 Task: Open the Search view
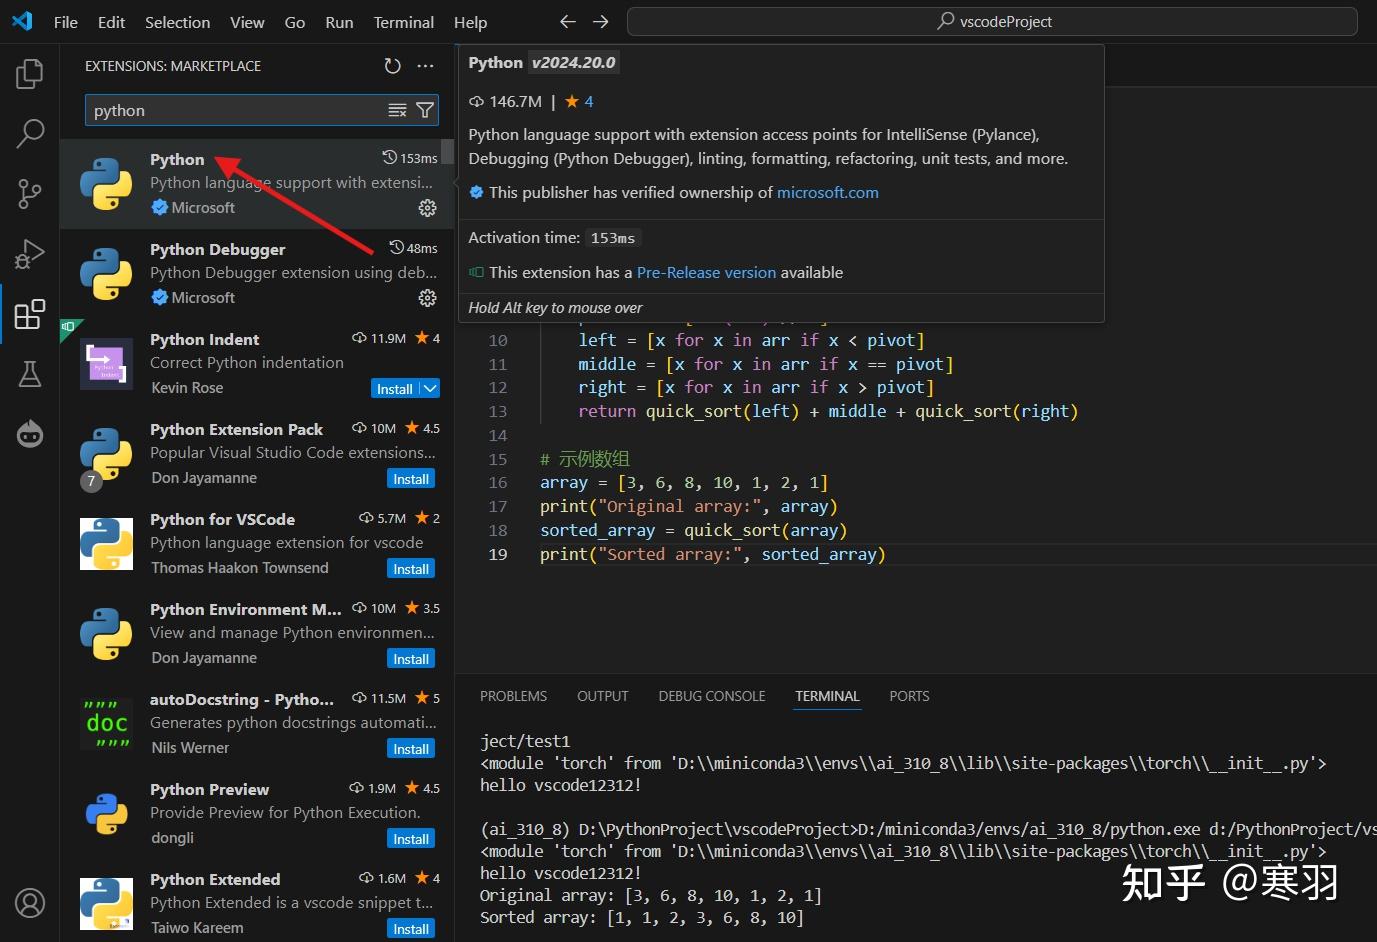click(29, 132)
